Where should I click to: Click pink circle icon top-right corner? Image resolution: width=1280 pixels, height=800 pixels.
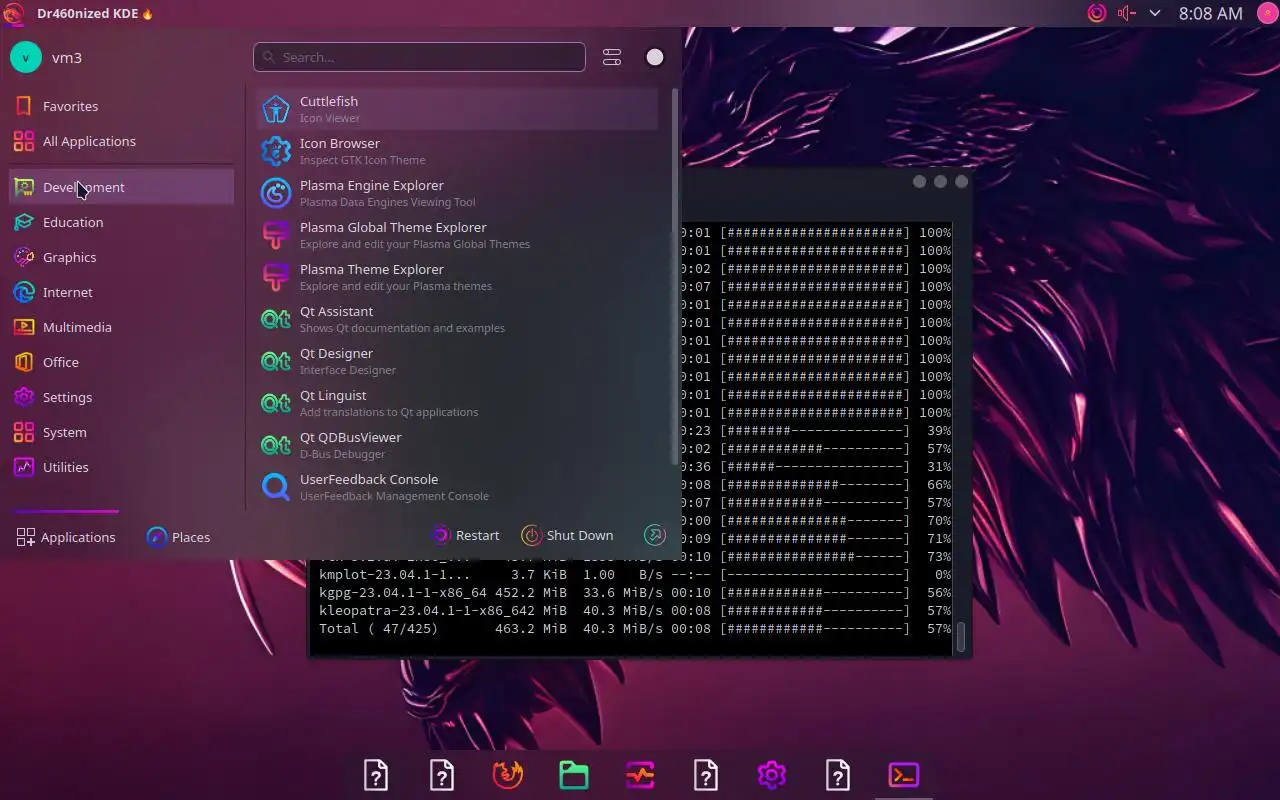click(1266, 13)
